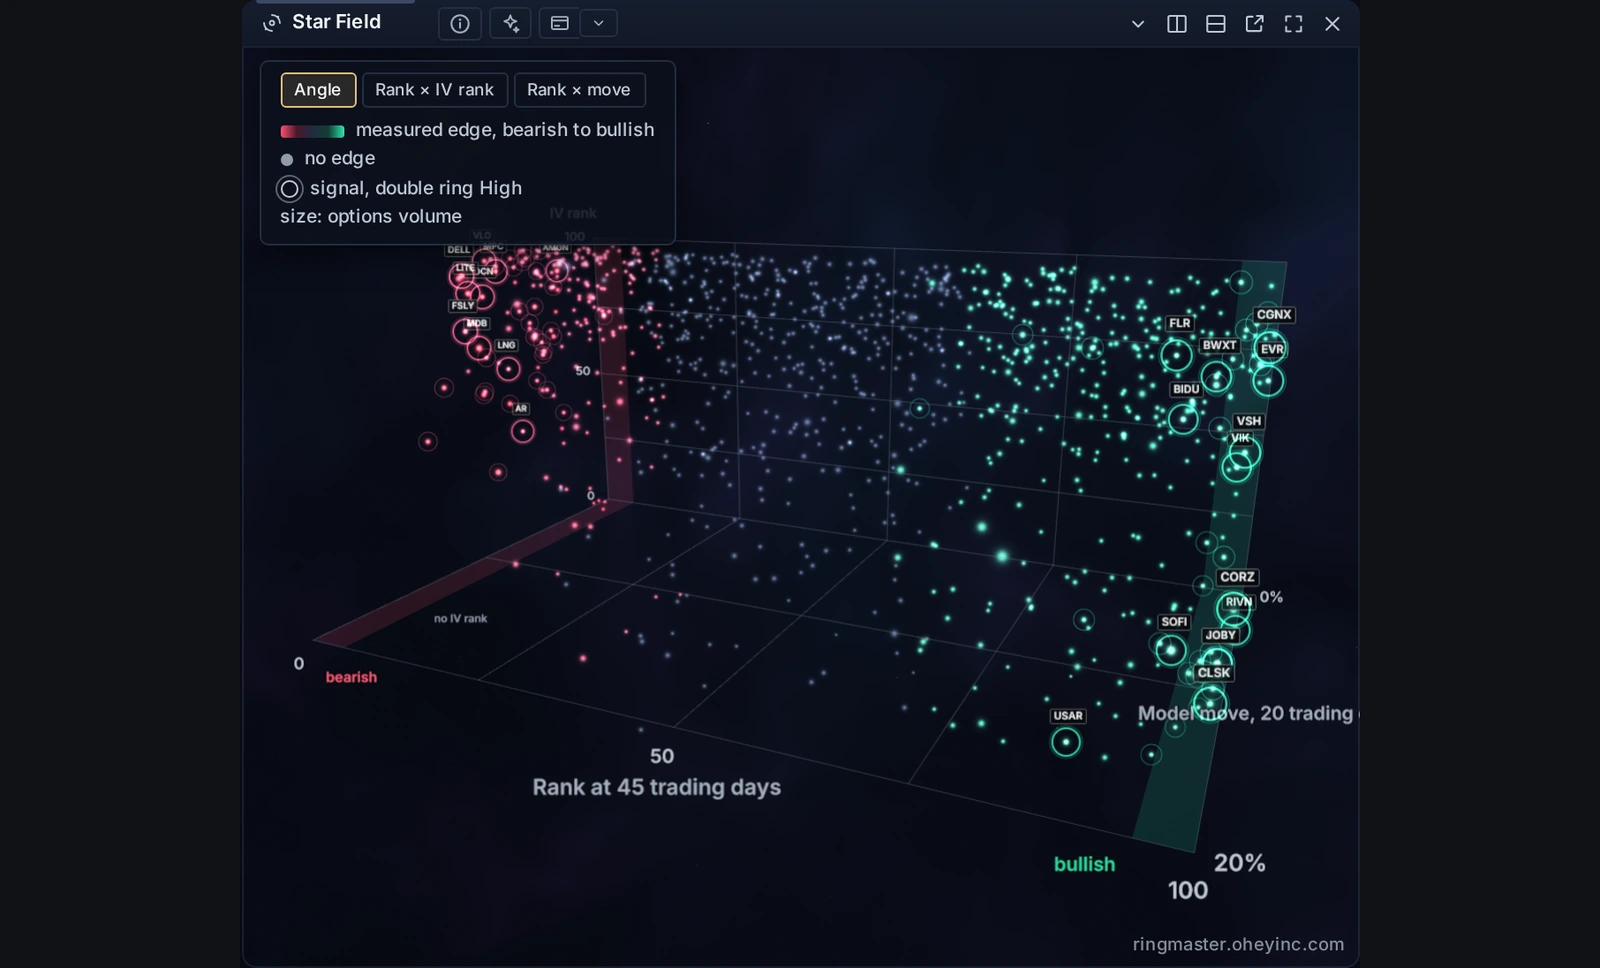Switch to Rank × move view
This screenshot has height=968, width=1600.
(x=579, y=90)
